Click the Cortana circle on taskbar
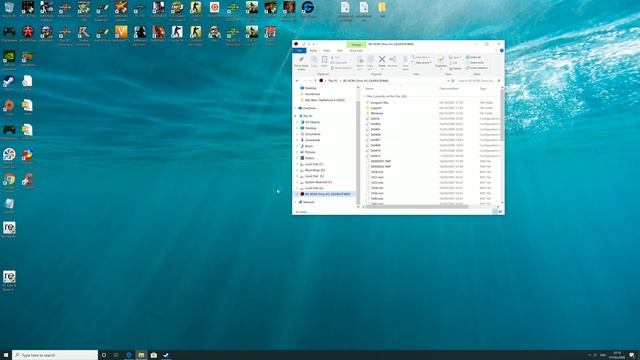This screenshot has width=640, height=360. pyautogui.click(x=104, y=355)
